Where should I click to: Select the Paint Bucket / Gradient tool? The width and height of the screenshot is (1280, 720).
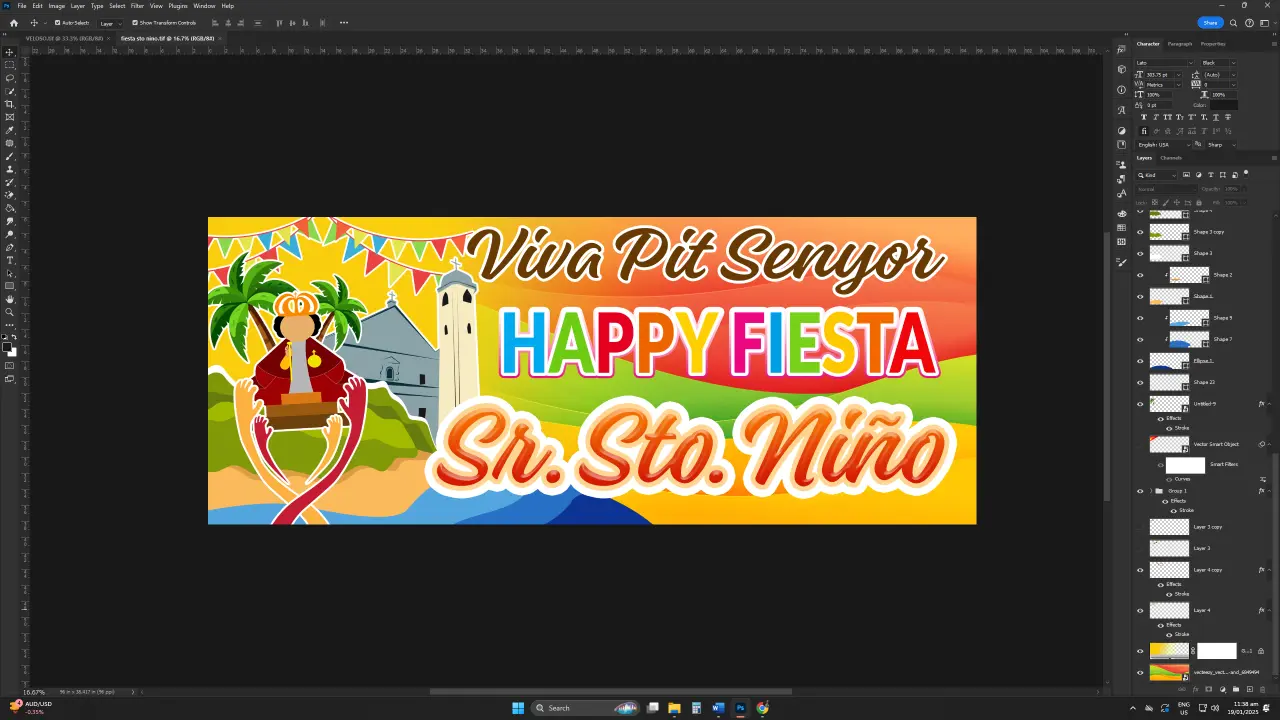10,208
